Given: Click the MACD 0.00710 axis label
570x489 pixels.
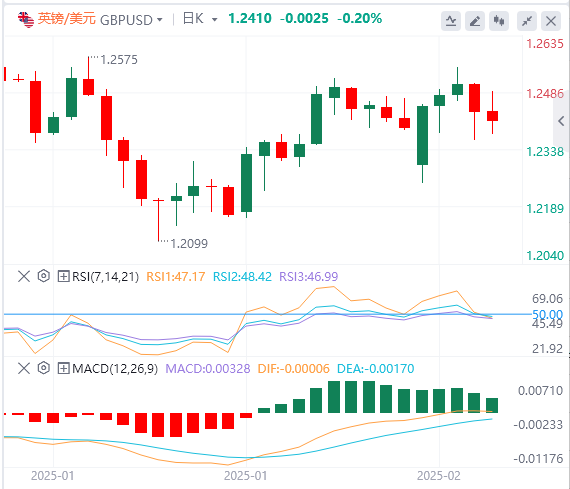Looking at the screenshot, I should 541,391.
